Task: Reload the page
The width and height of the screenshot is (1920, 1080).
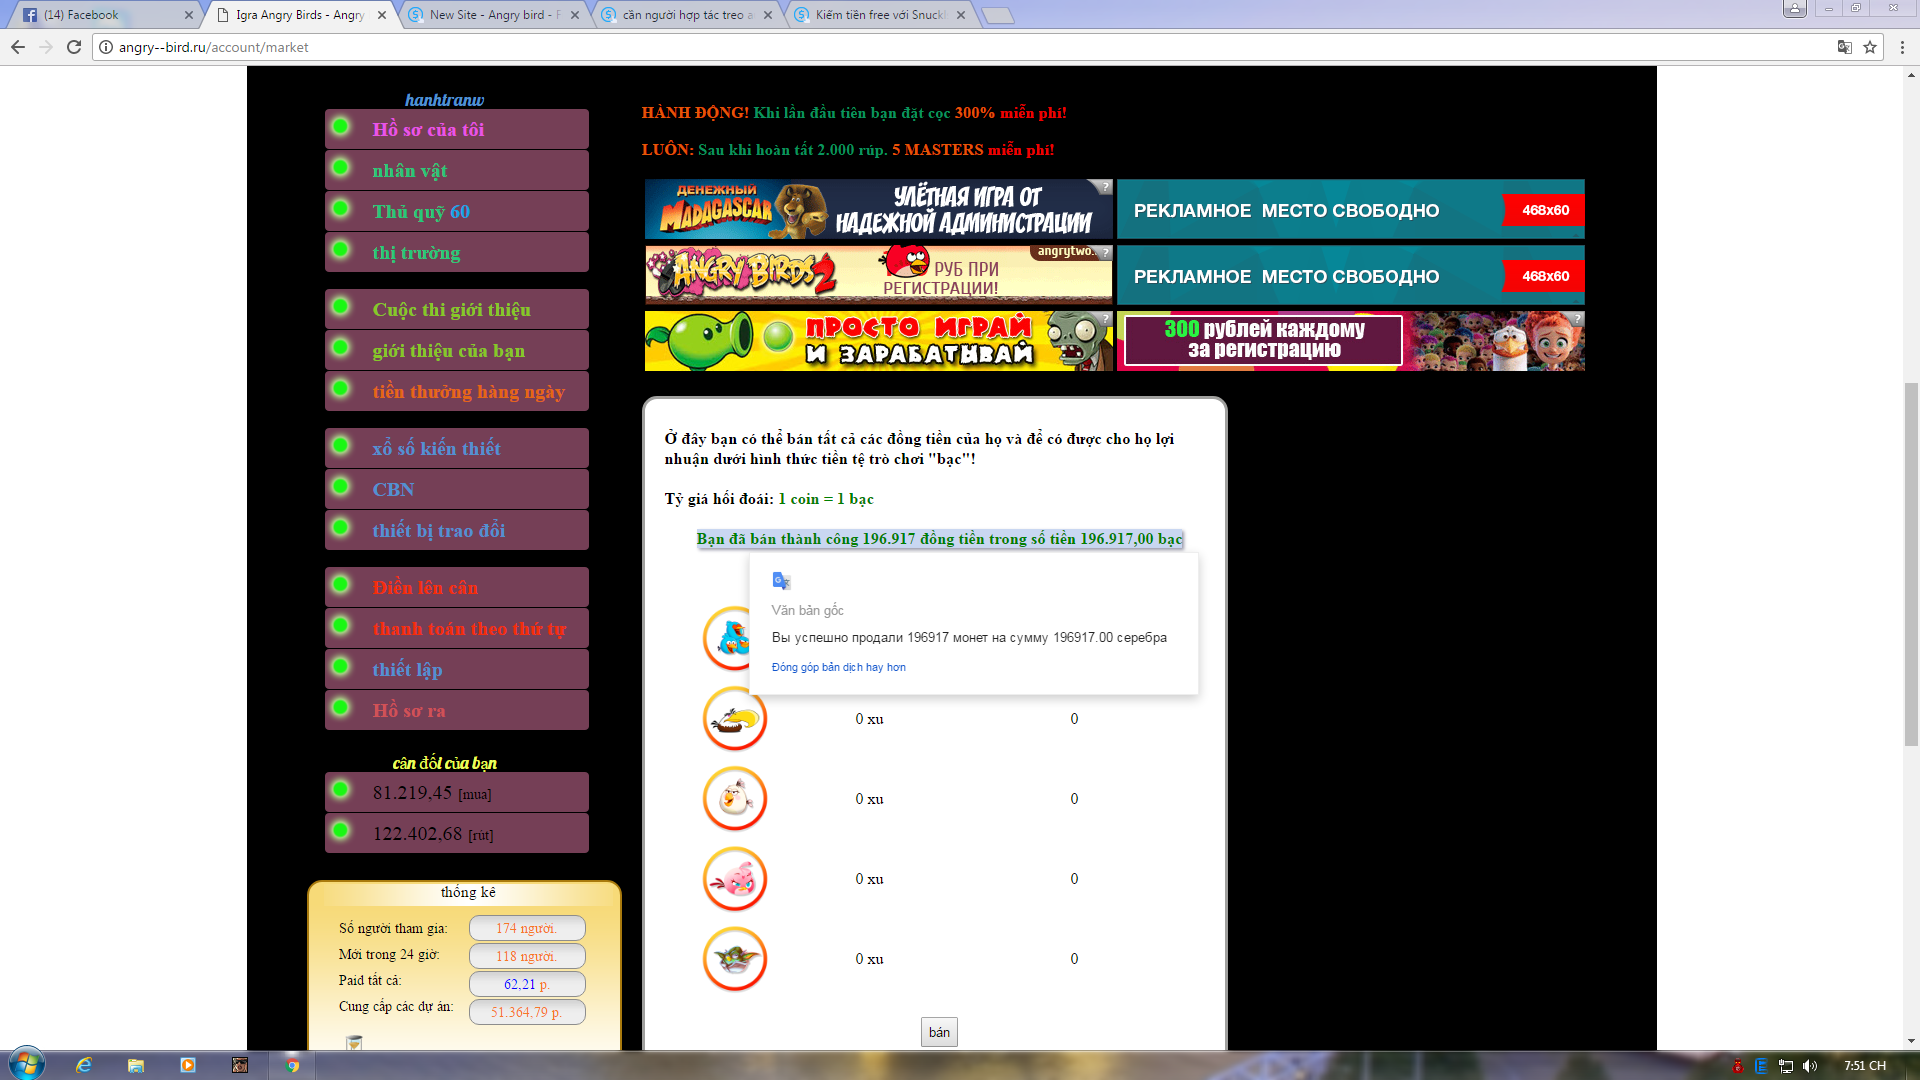Action: 74,47
